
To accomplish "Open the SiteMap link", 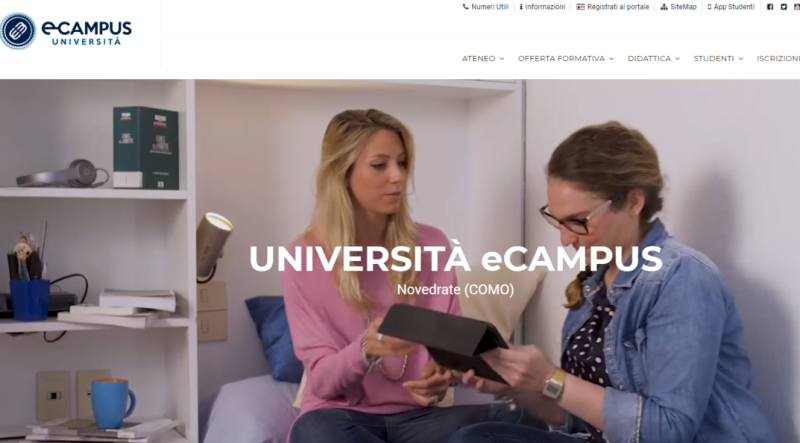I will 683,7.
